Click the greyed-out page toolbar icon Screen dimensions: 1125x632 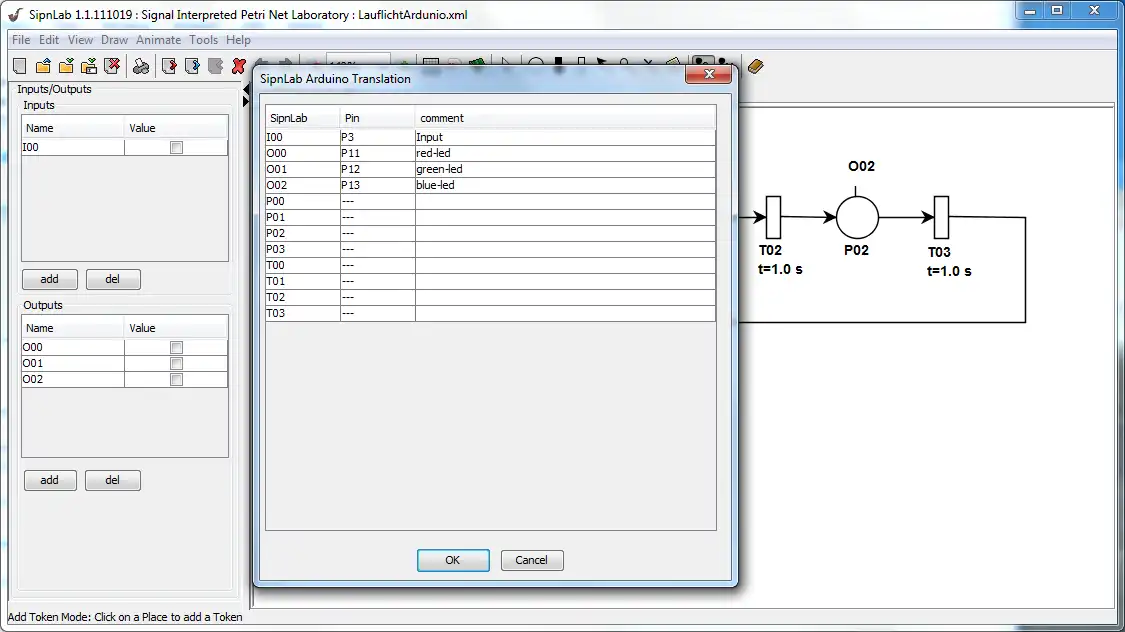click(x=215, y=67)
